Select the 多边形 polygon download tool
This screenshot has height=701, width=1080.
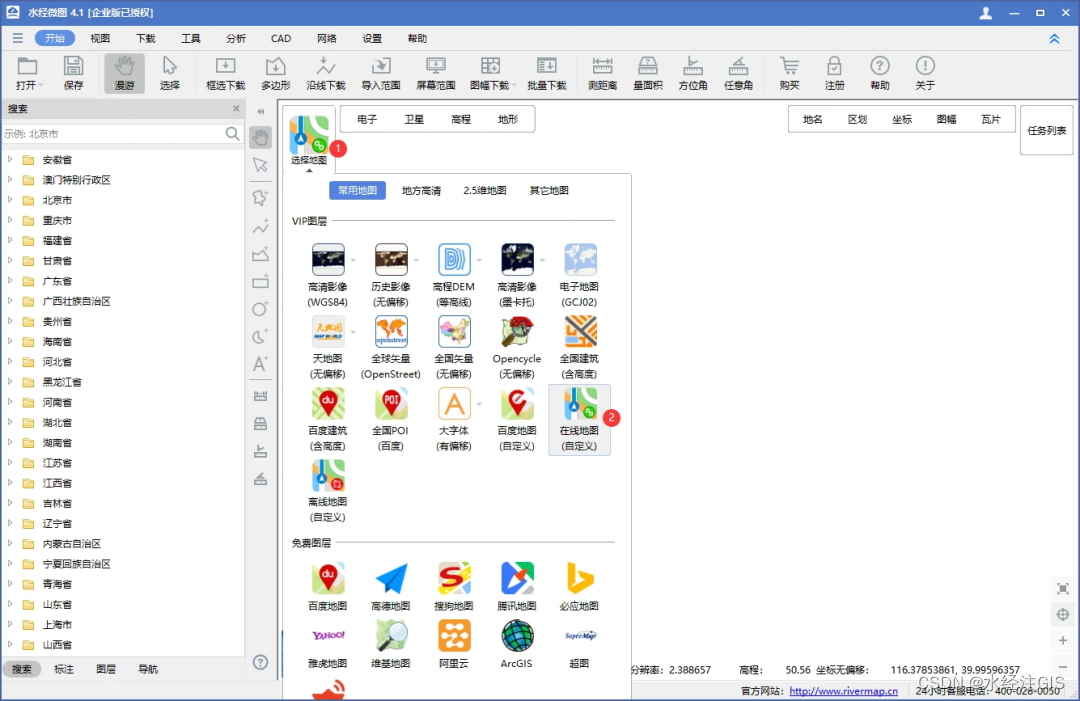pyautogui.click(x=276, y=73)
